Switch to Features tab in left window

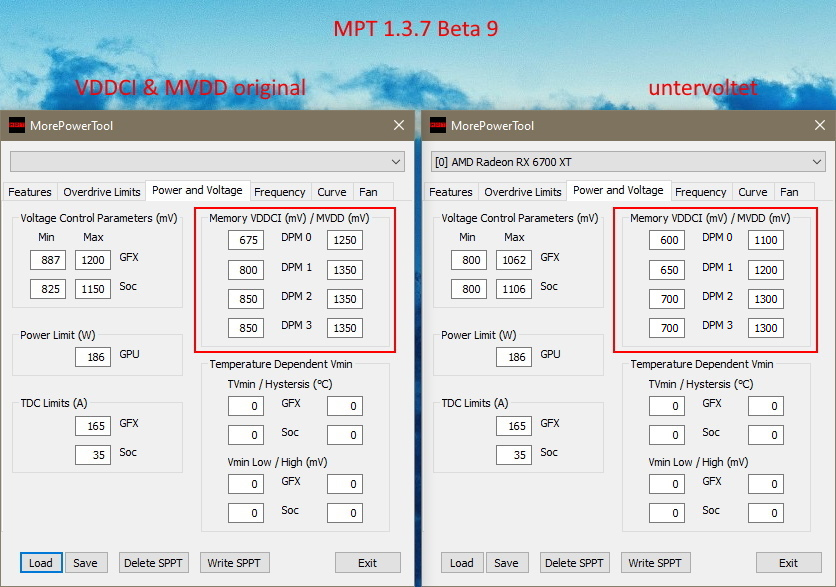(30, 192)
